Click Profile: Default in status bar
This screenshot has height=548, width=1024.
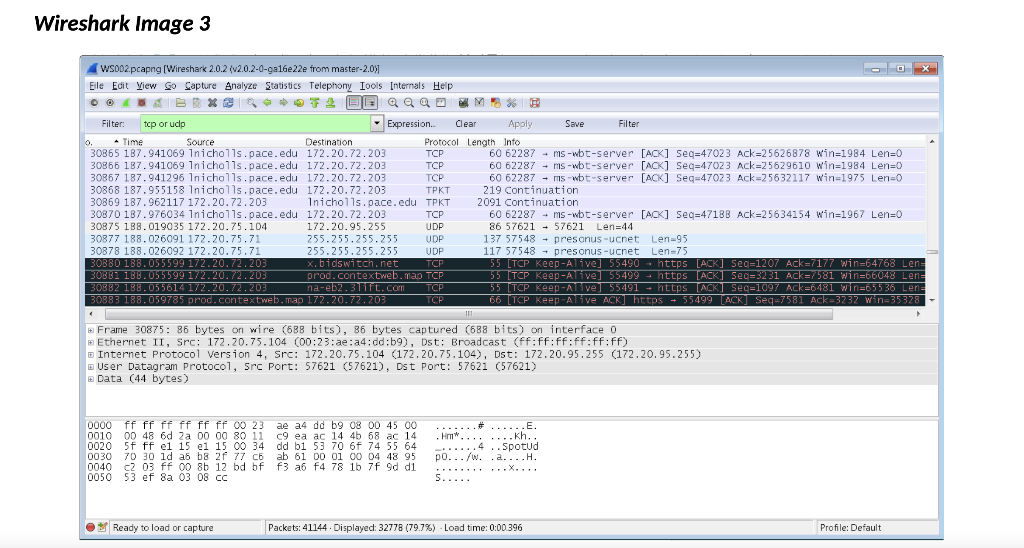(850, 527)
